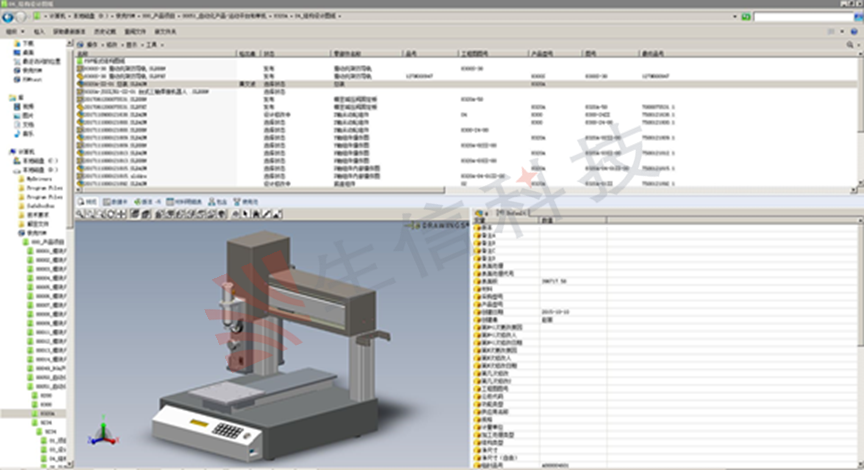Open the 组织 dropdown in Explorer toolbar
Image resolution: width=864 pixels, height=470 pixels.
click(x=14, y=32)
